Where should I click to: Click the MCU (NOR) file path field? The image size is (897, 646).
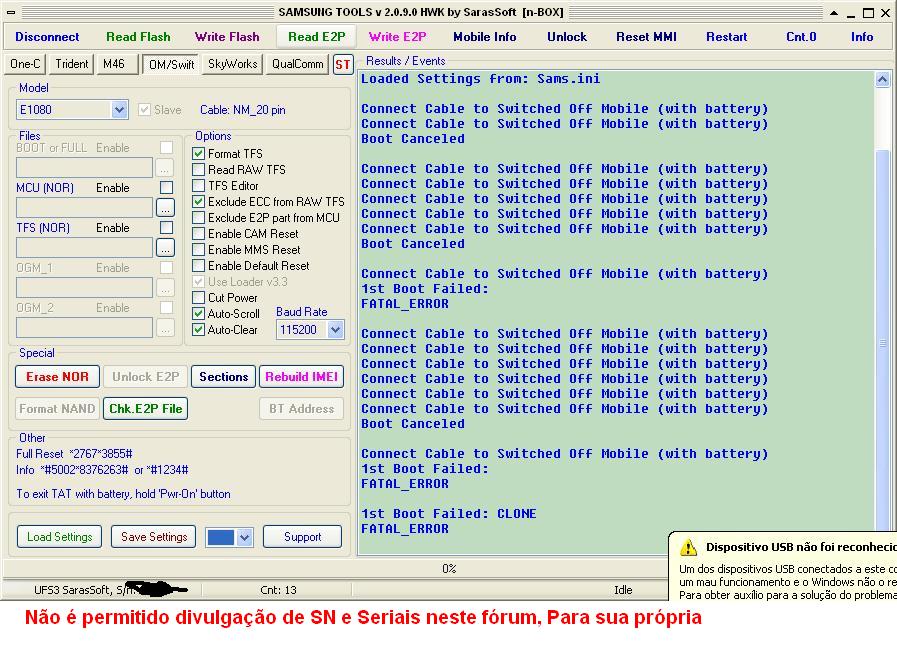pyautogui.click(x=85, y=208)
